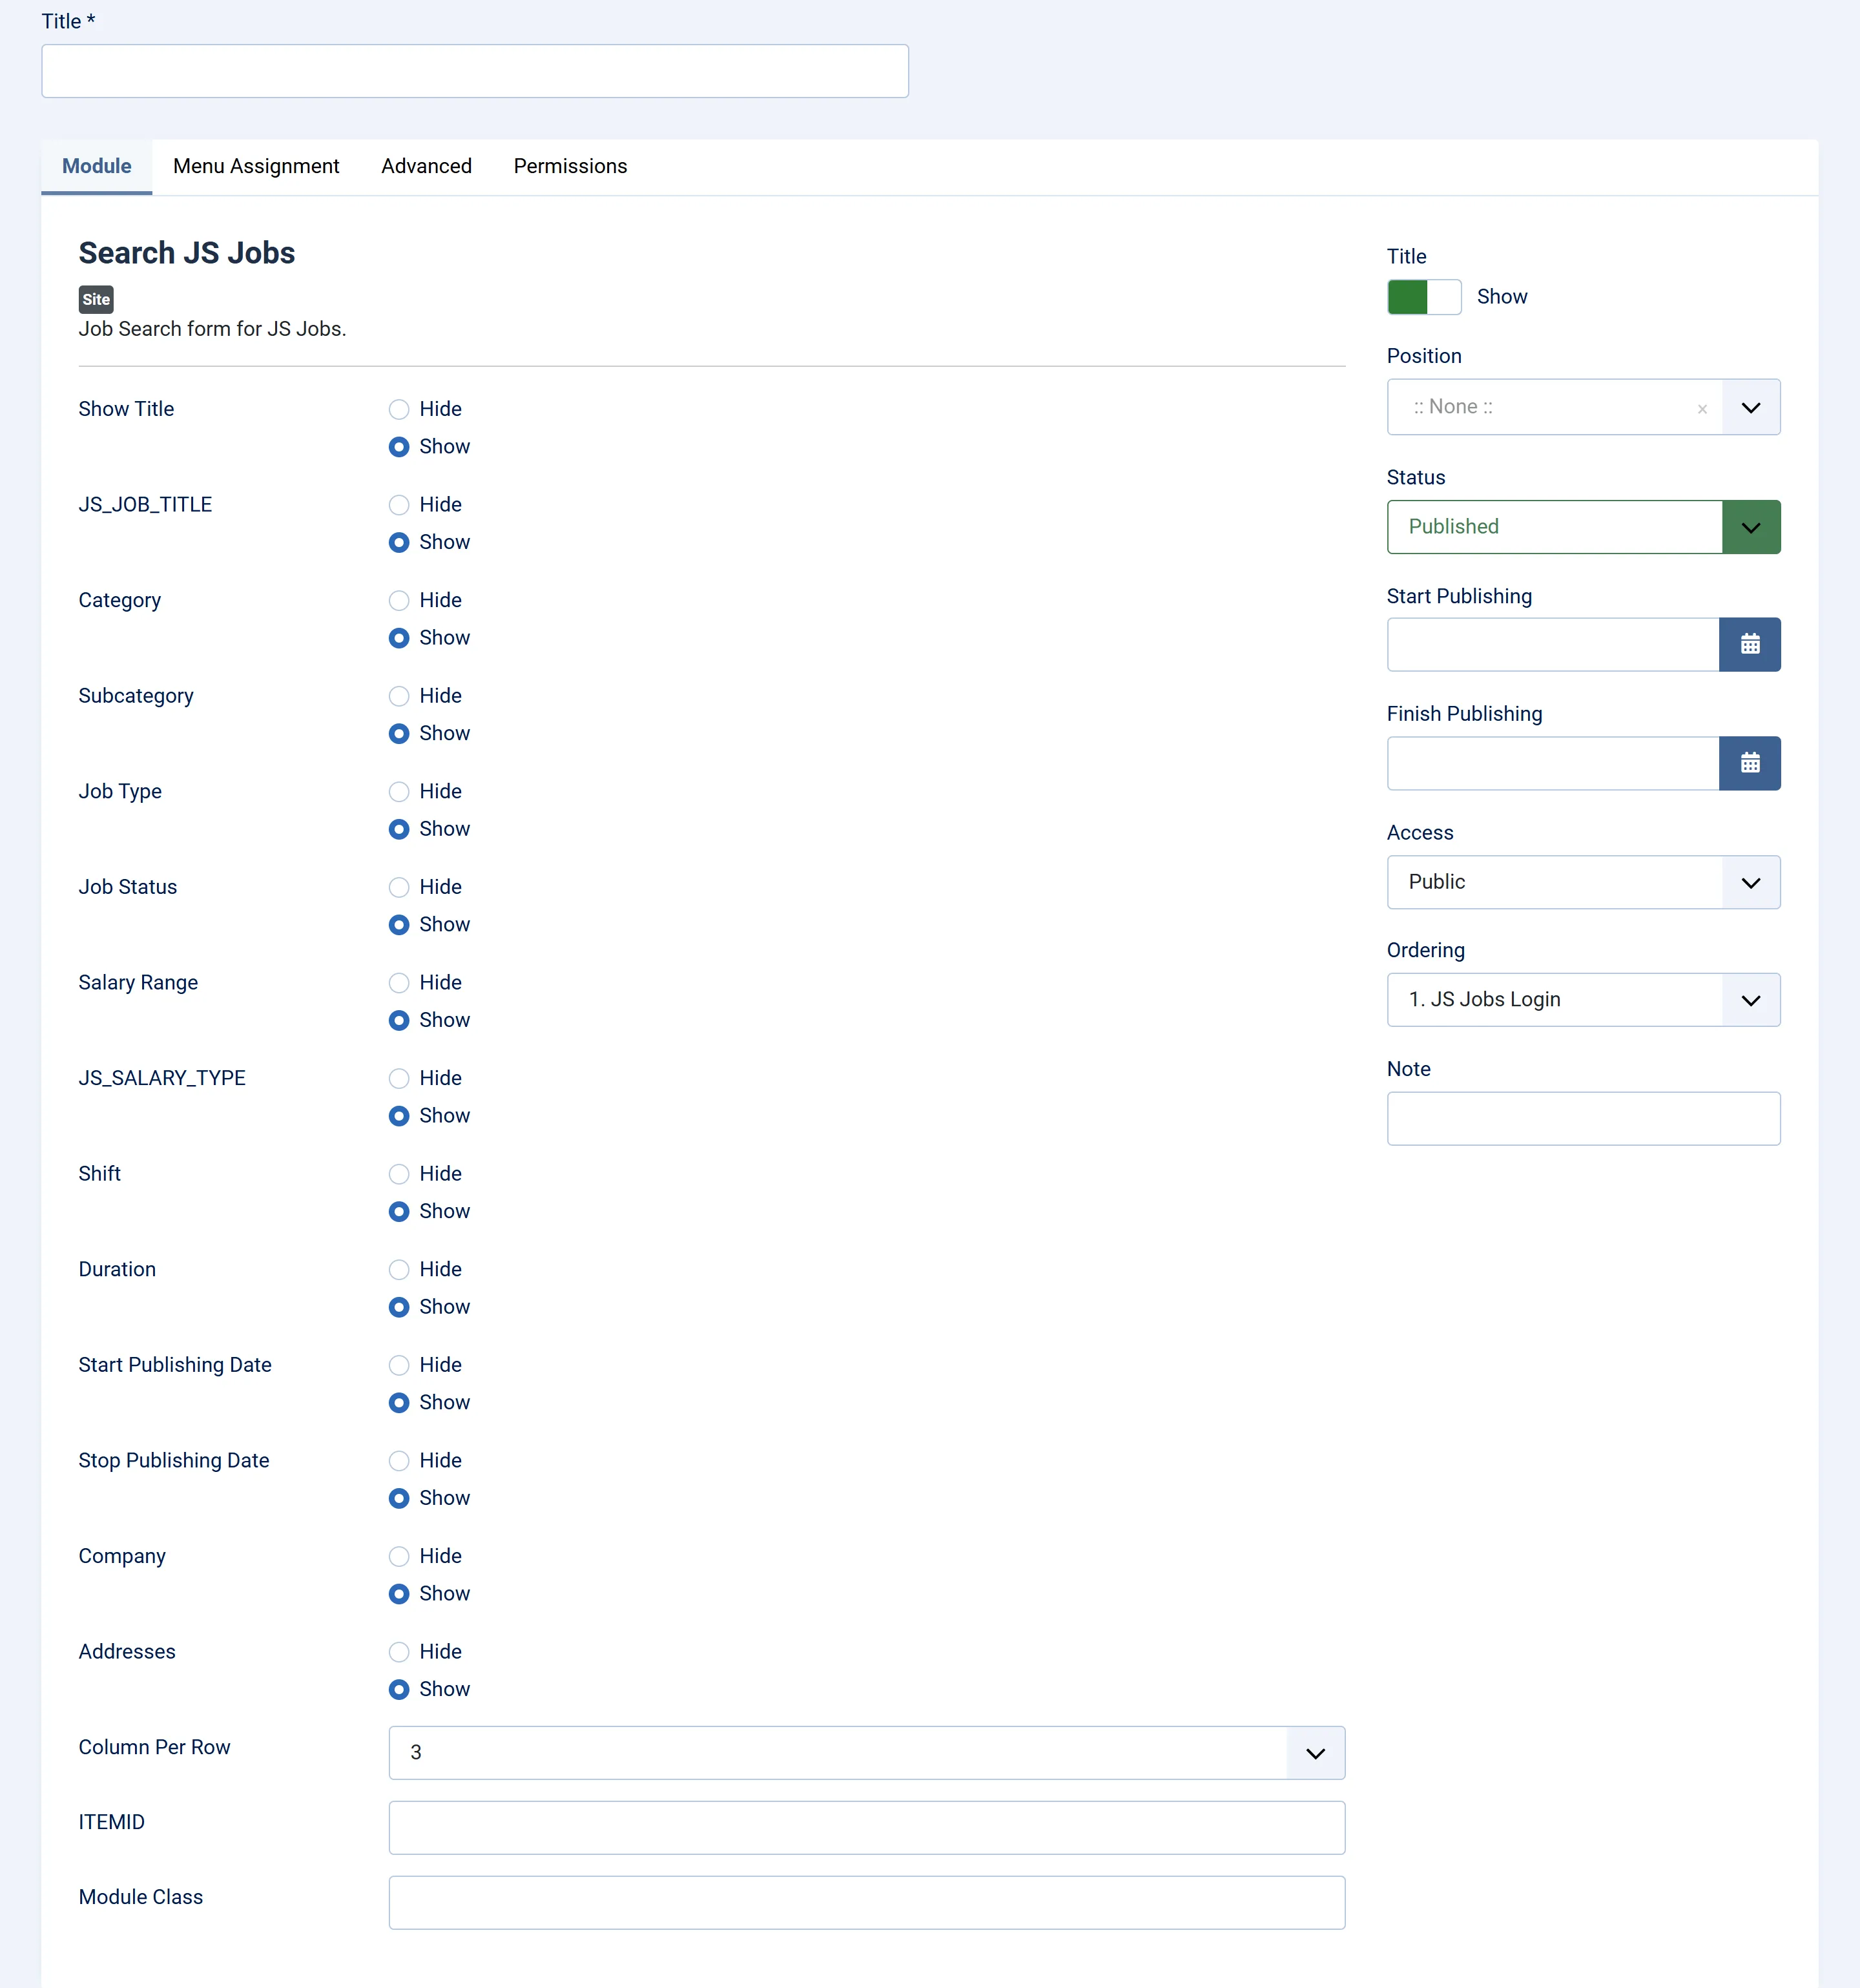The width and height of the screenshot is (1860, 1988).
Task: Switch to the Permissions tab
Action: click(570, 166)
